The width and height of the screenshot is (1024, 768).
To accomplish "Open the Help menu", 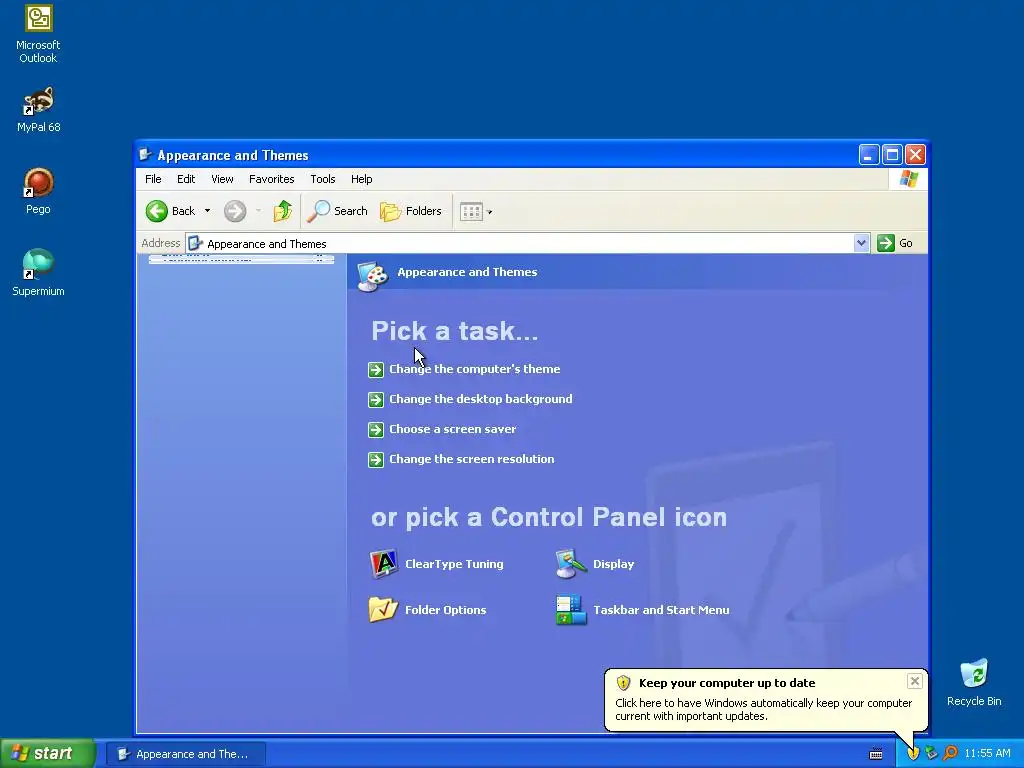I will pyautogui.click(x=361, y=179).
